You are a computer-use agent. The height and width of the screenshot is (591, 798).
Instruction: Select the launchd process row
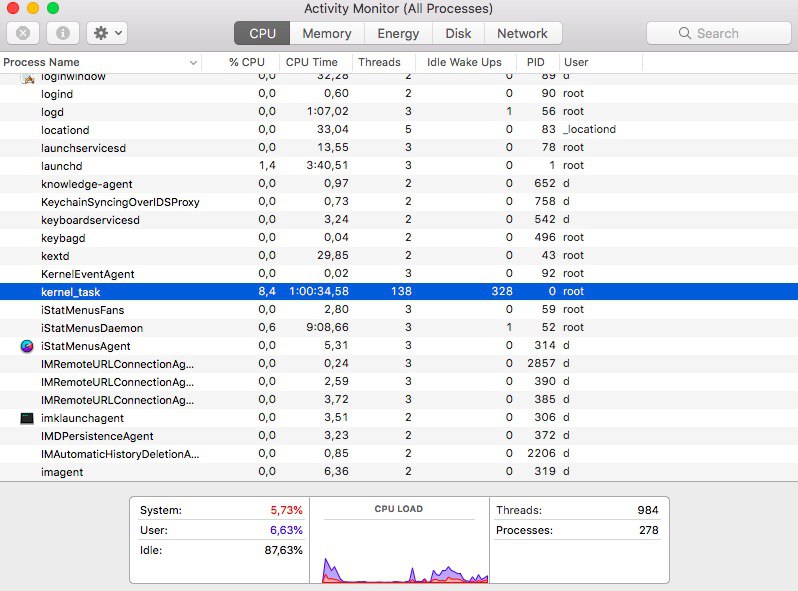(399, 166)
